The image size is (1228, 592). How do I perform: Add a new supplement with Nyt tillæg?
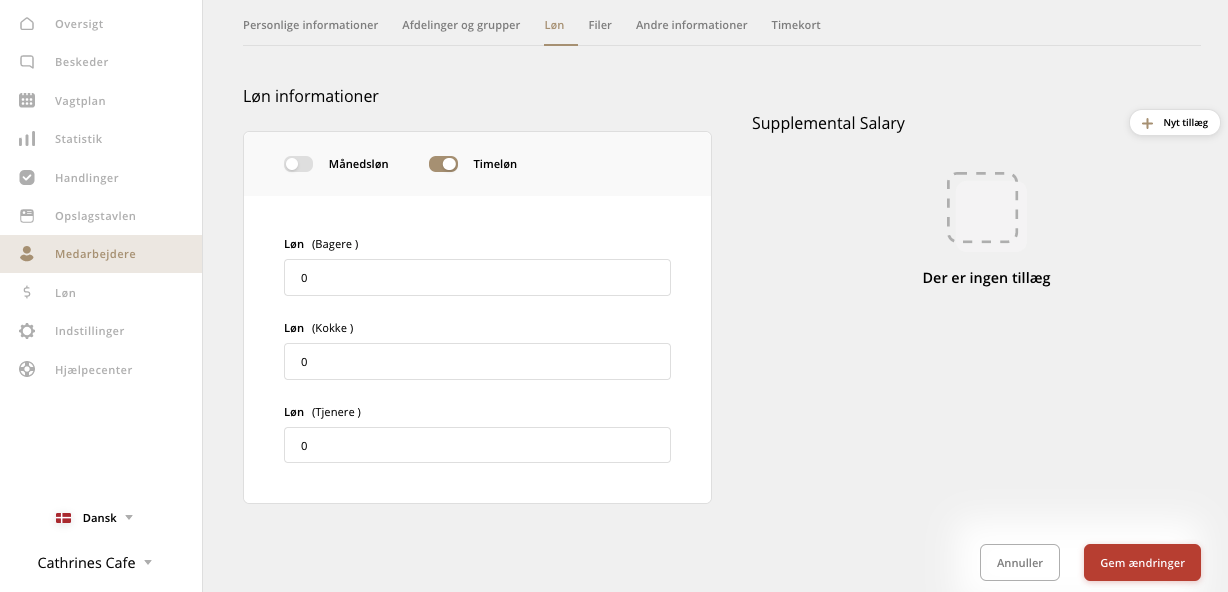click(x=1175, y=123)
